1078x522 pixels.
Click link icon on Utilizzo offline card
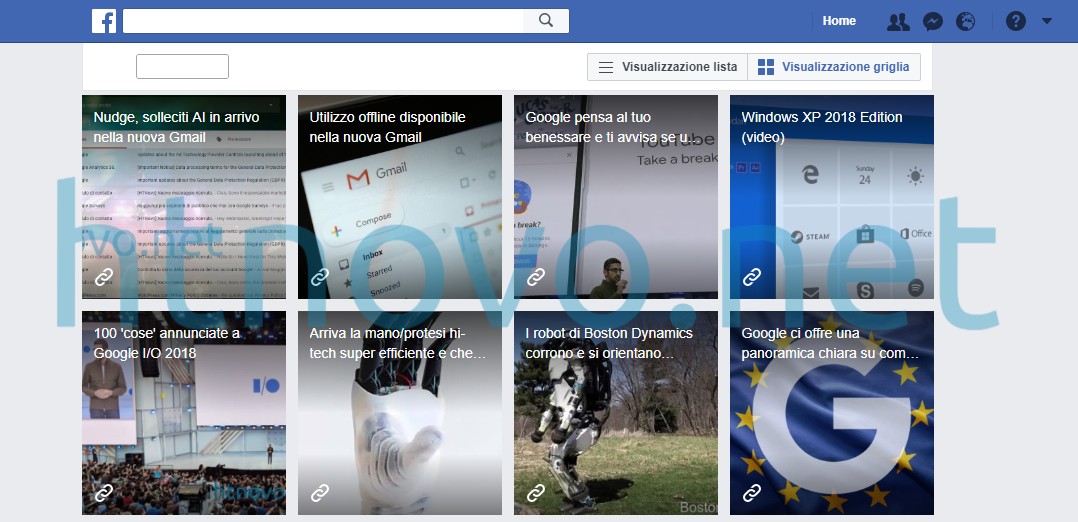point(320,277)
